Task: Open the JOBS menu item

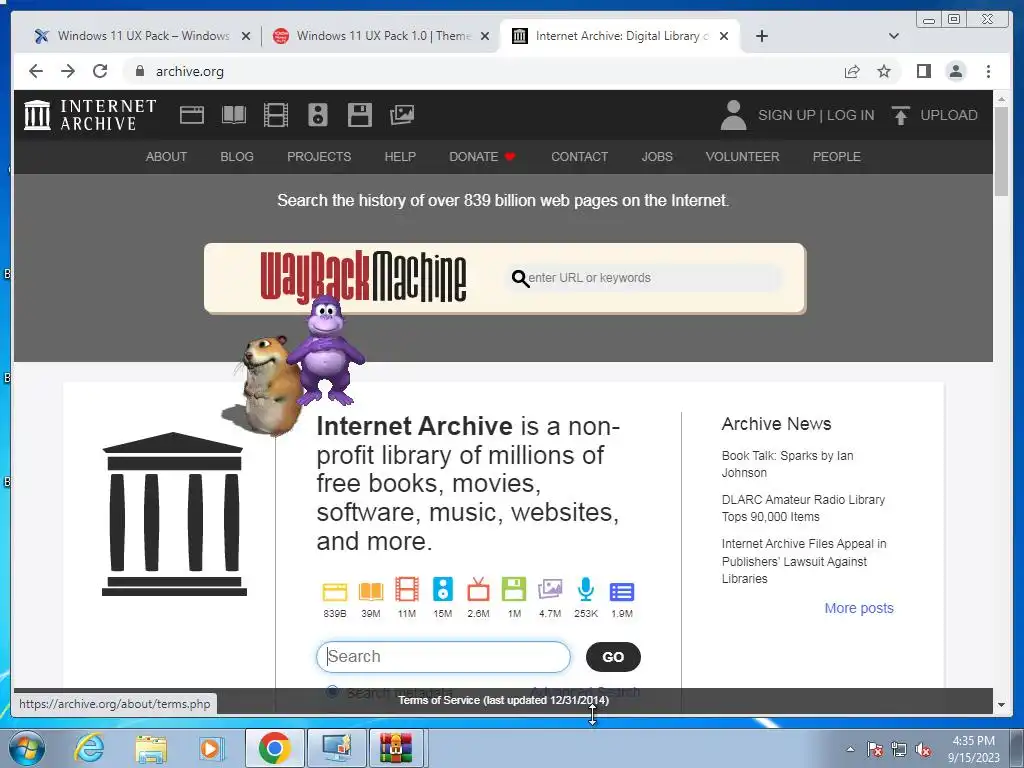Action: coord(657,157)
